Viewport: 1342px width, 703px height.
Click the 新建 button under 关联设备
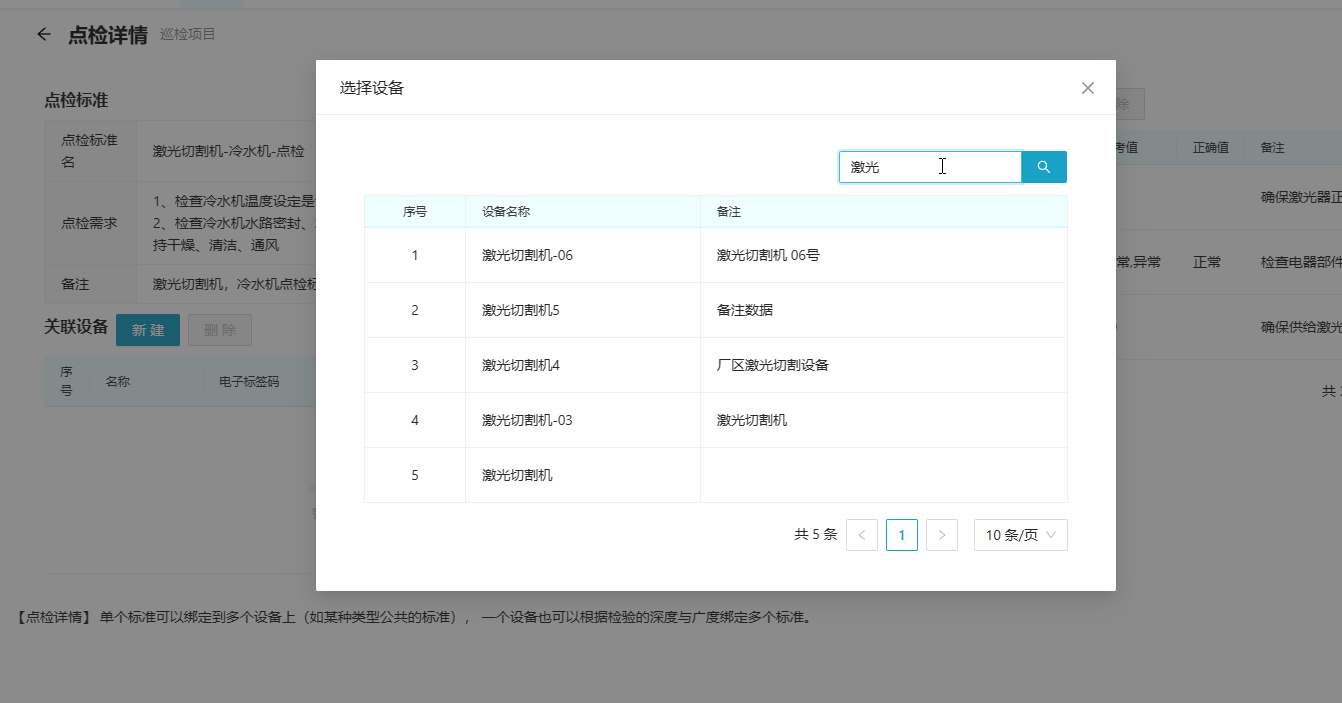148,330
